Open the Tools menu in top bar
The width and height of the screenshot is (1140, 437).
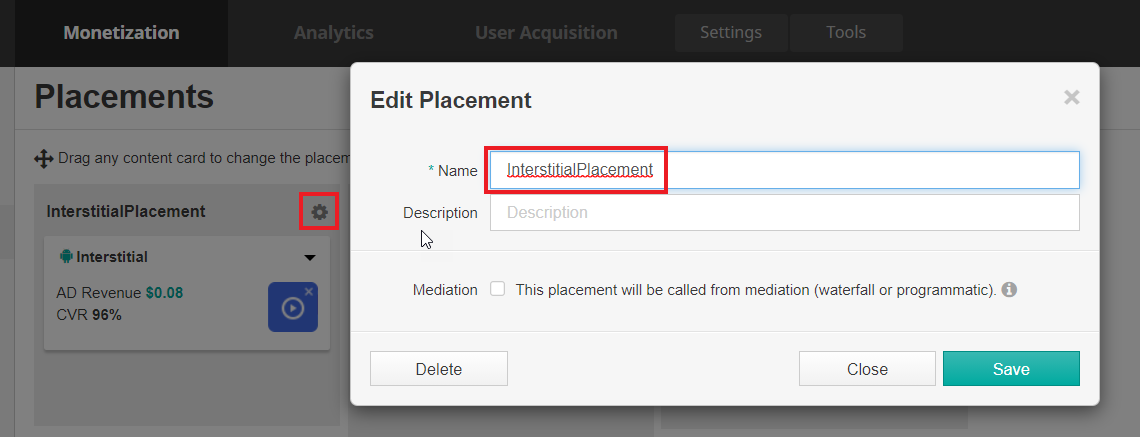click(846, 33)
